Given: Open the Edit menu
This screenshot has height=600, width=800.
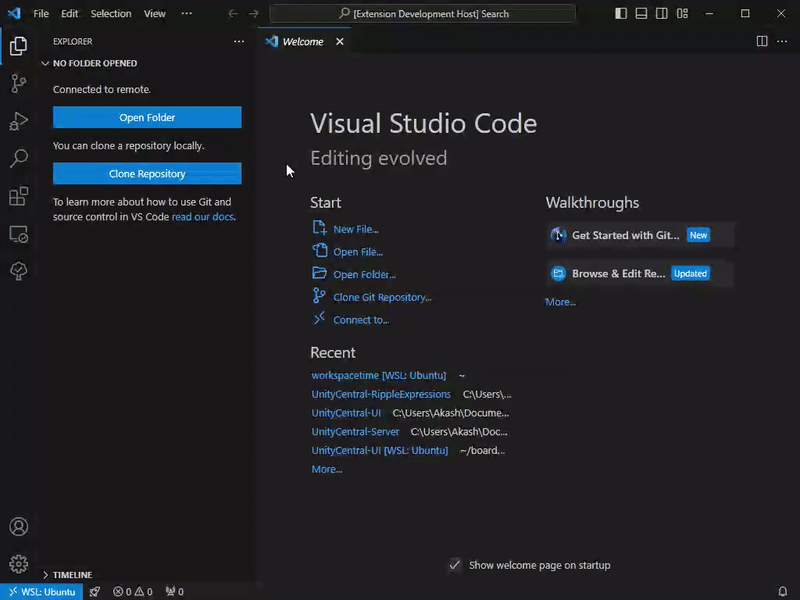Looking at the screenshot, I should [x=69, y=14].
